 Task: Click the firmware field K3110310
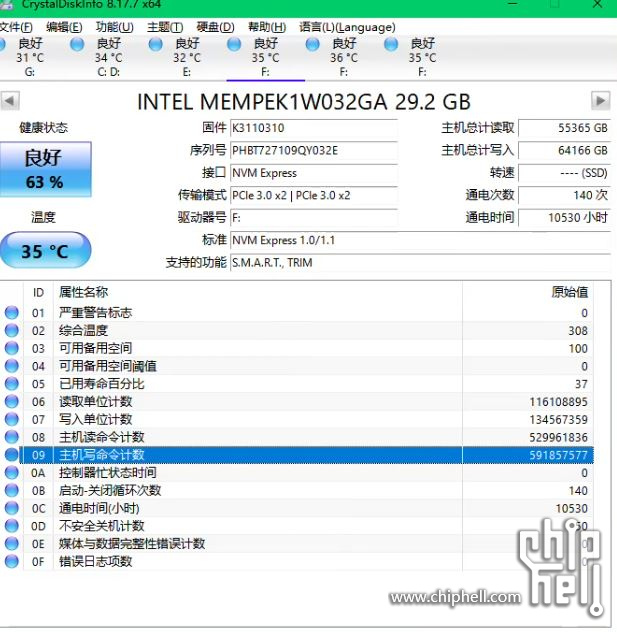tap(314, 128)
